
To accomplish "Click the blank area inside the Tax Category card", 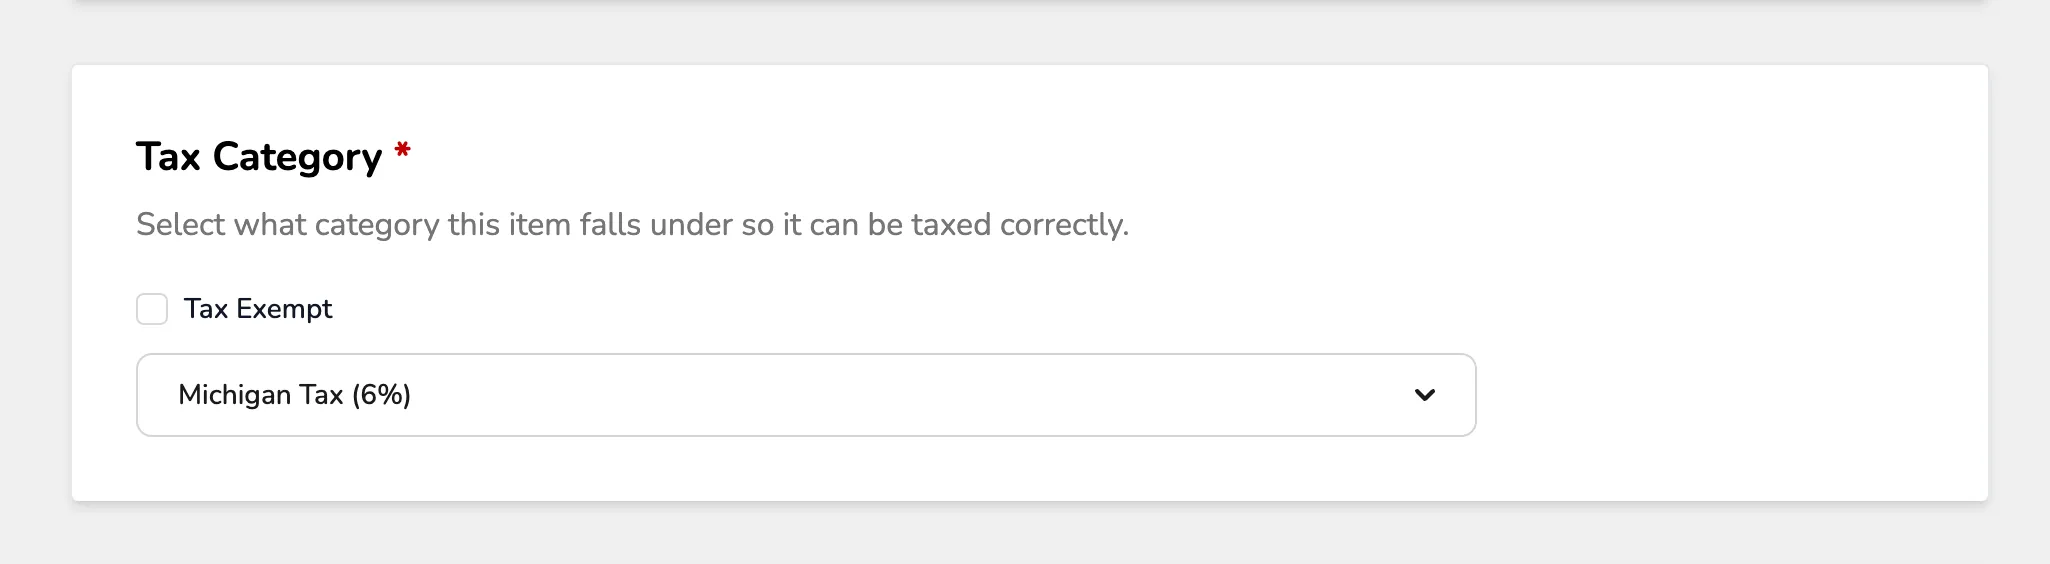I will click(1730, 300).
